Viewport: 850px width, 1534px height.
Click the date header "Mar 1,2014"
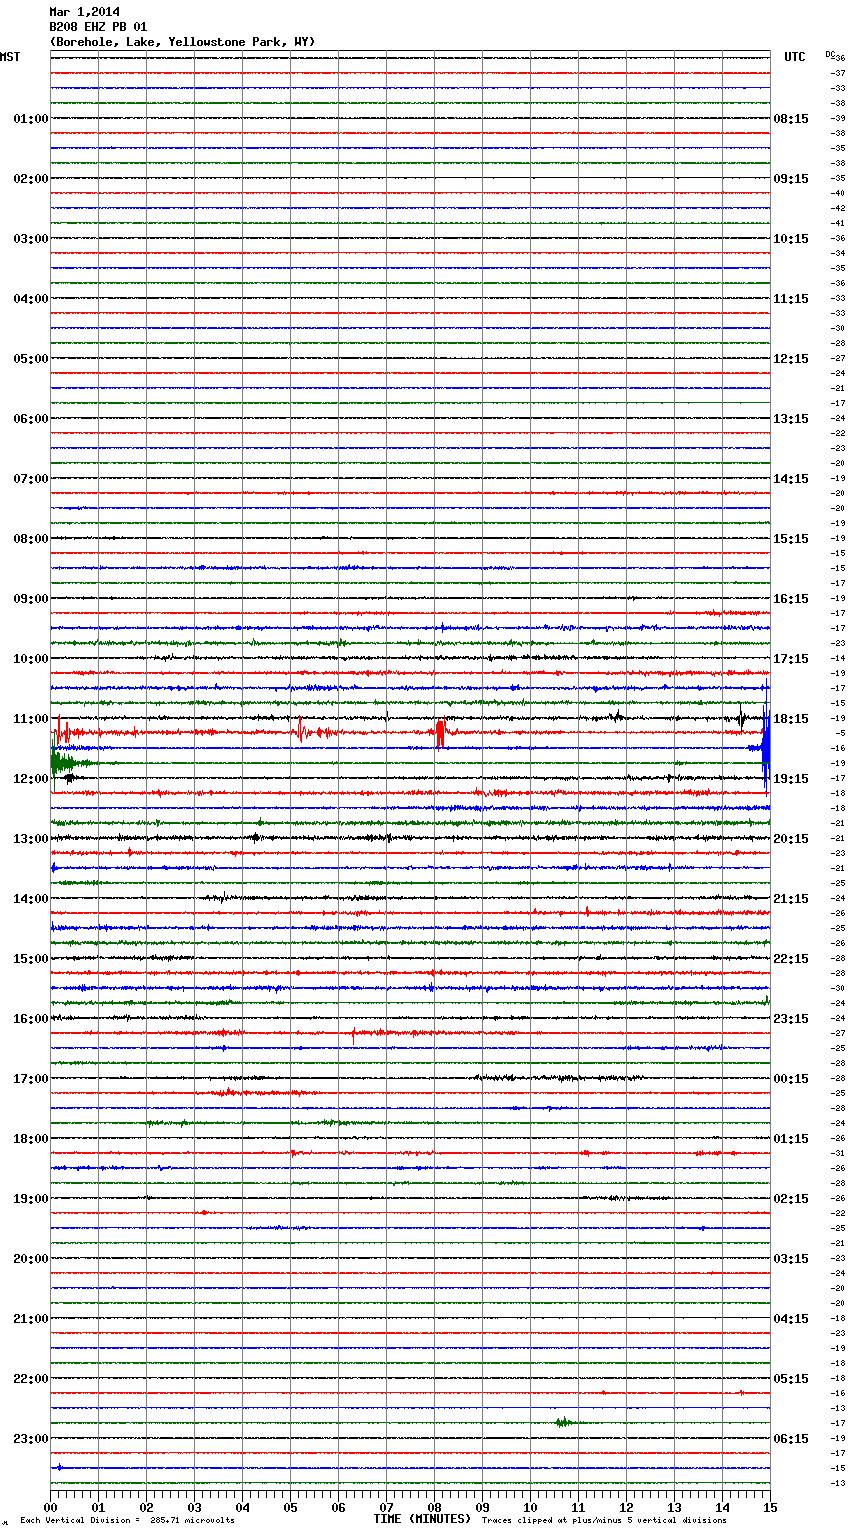pyautogui.click(x=84, y=12)
